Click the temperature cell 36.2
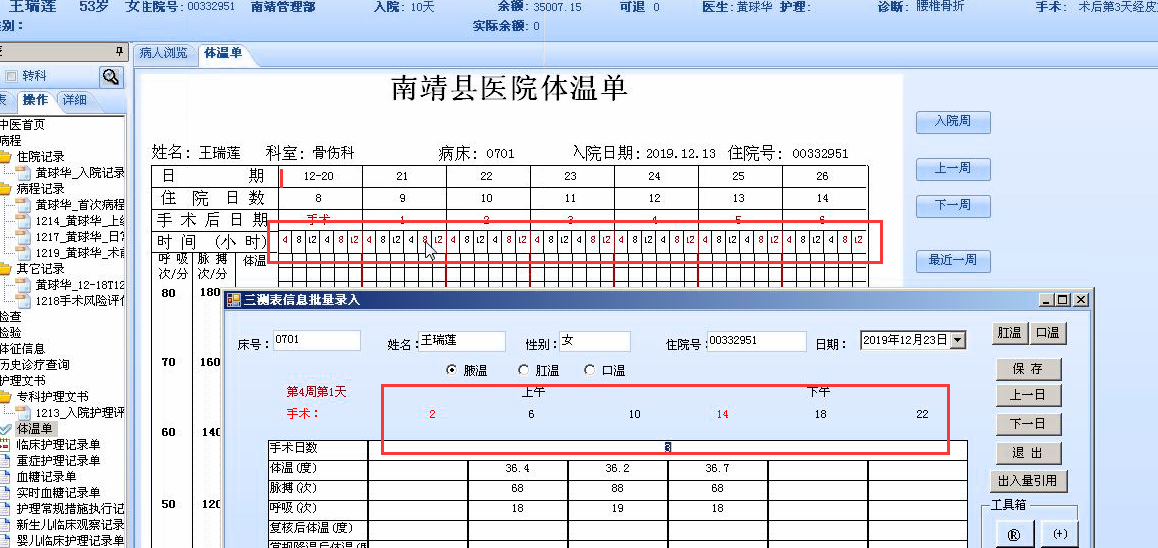The height and width of the screenshot is (548, 1158). (x=617, y=469)
